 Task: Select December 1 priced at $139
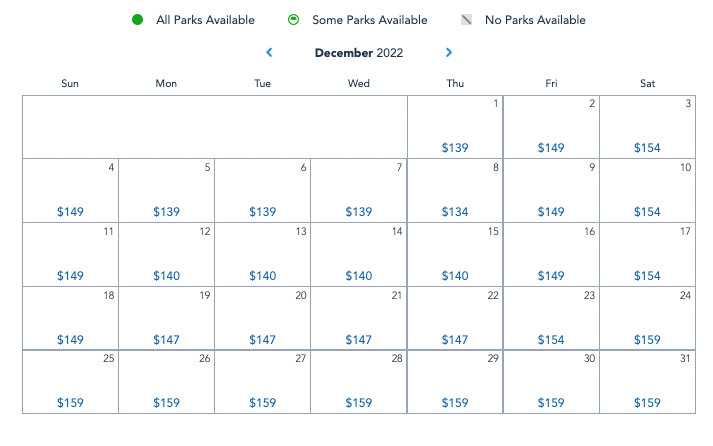(x=455, y=127)
